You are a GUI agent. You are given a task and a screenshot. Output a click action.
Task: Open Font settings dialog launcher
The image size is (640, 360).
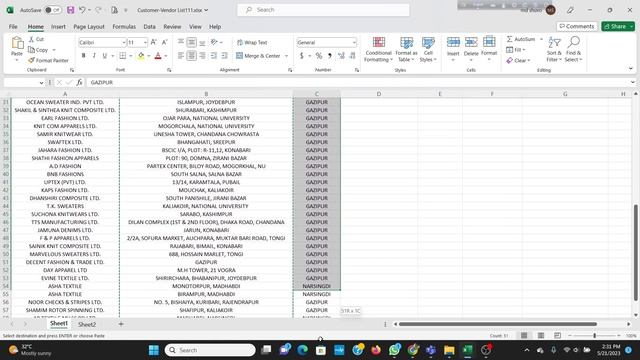[169, 70]
